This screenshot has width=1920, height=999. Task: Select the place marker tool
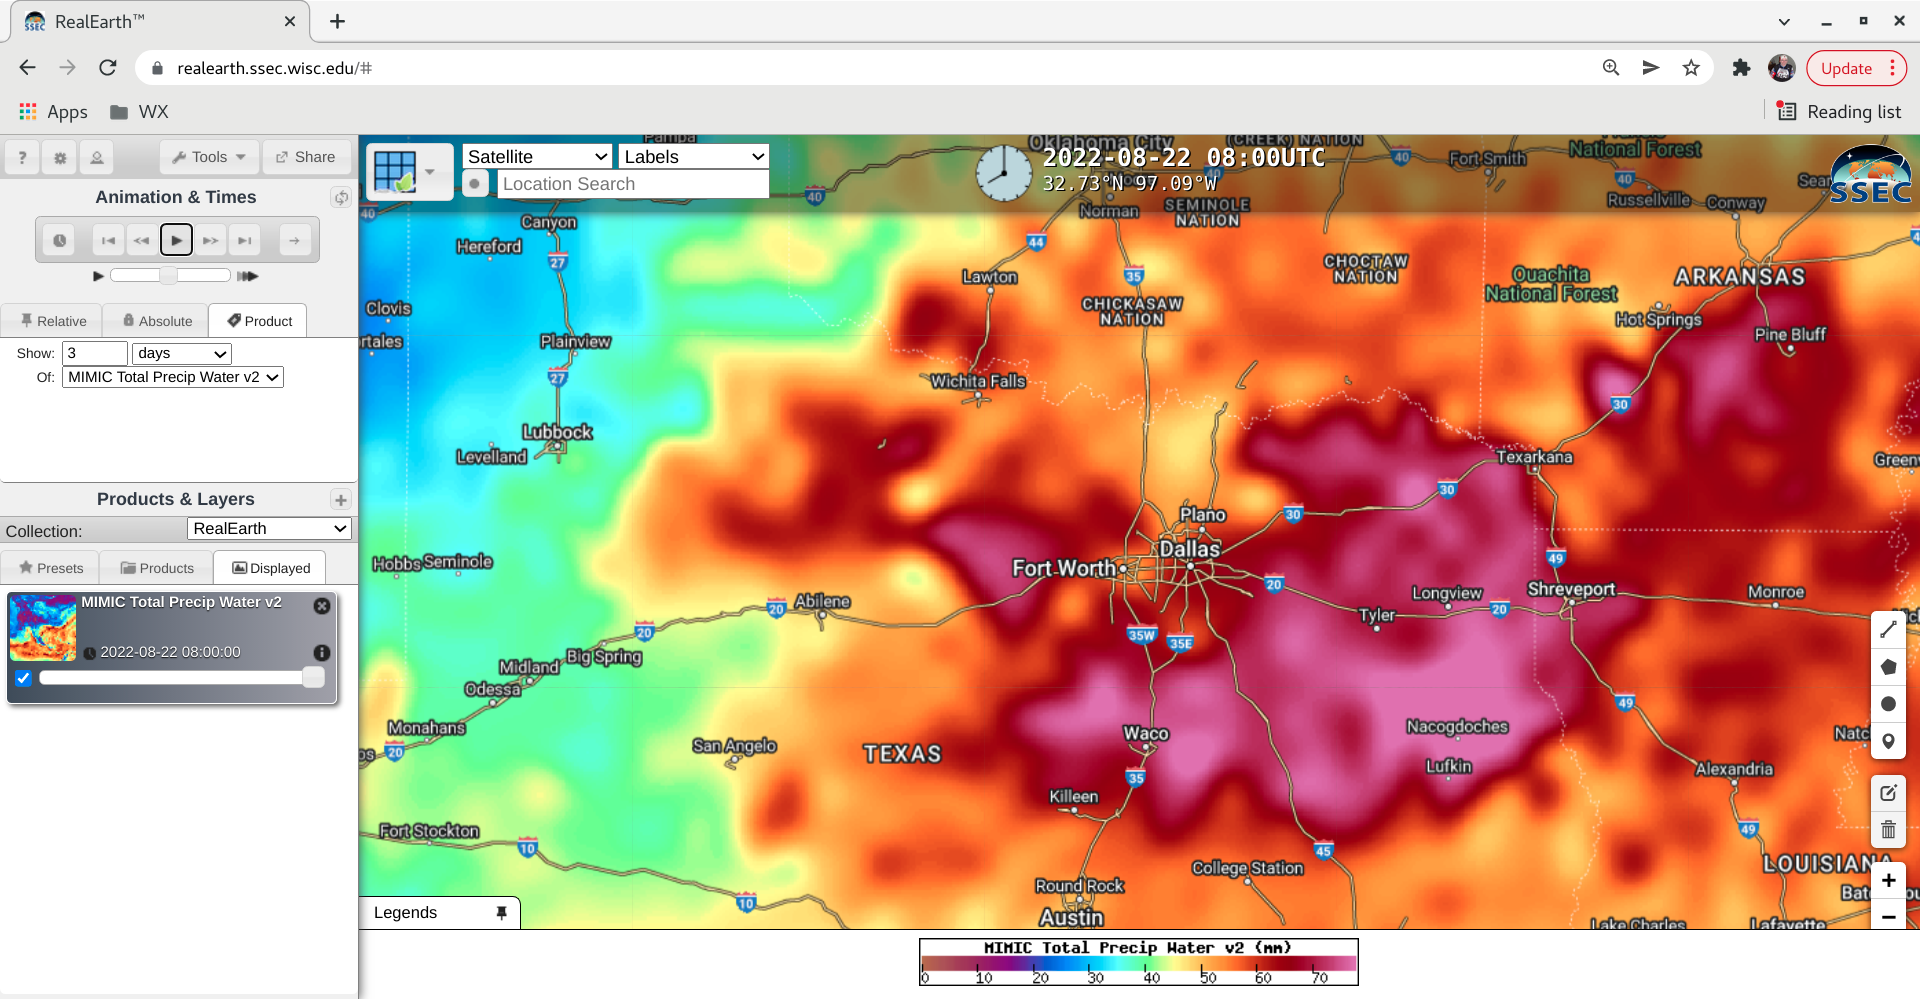[x=1888, y=741]
